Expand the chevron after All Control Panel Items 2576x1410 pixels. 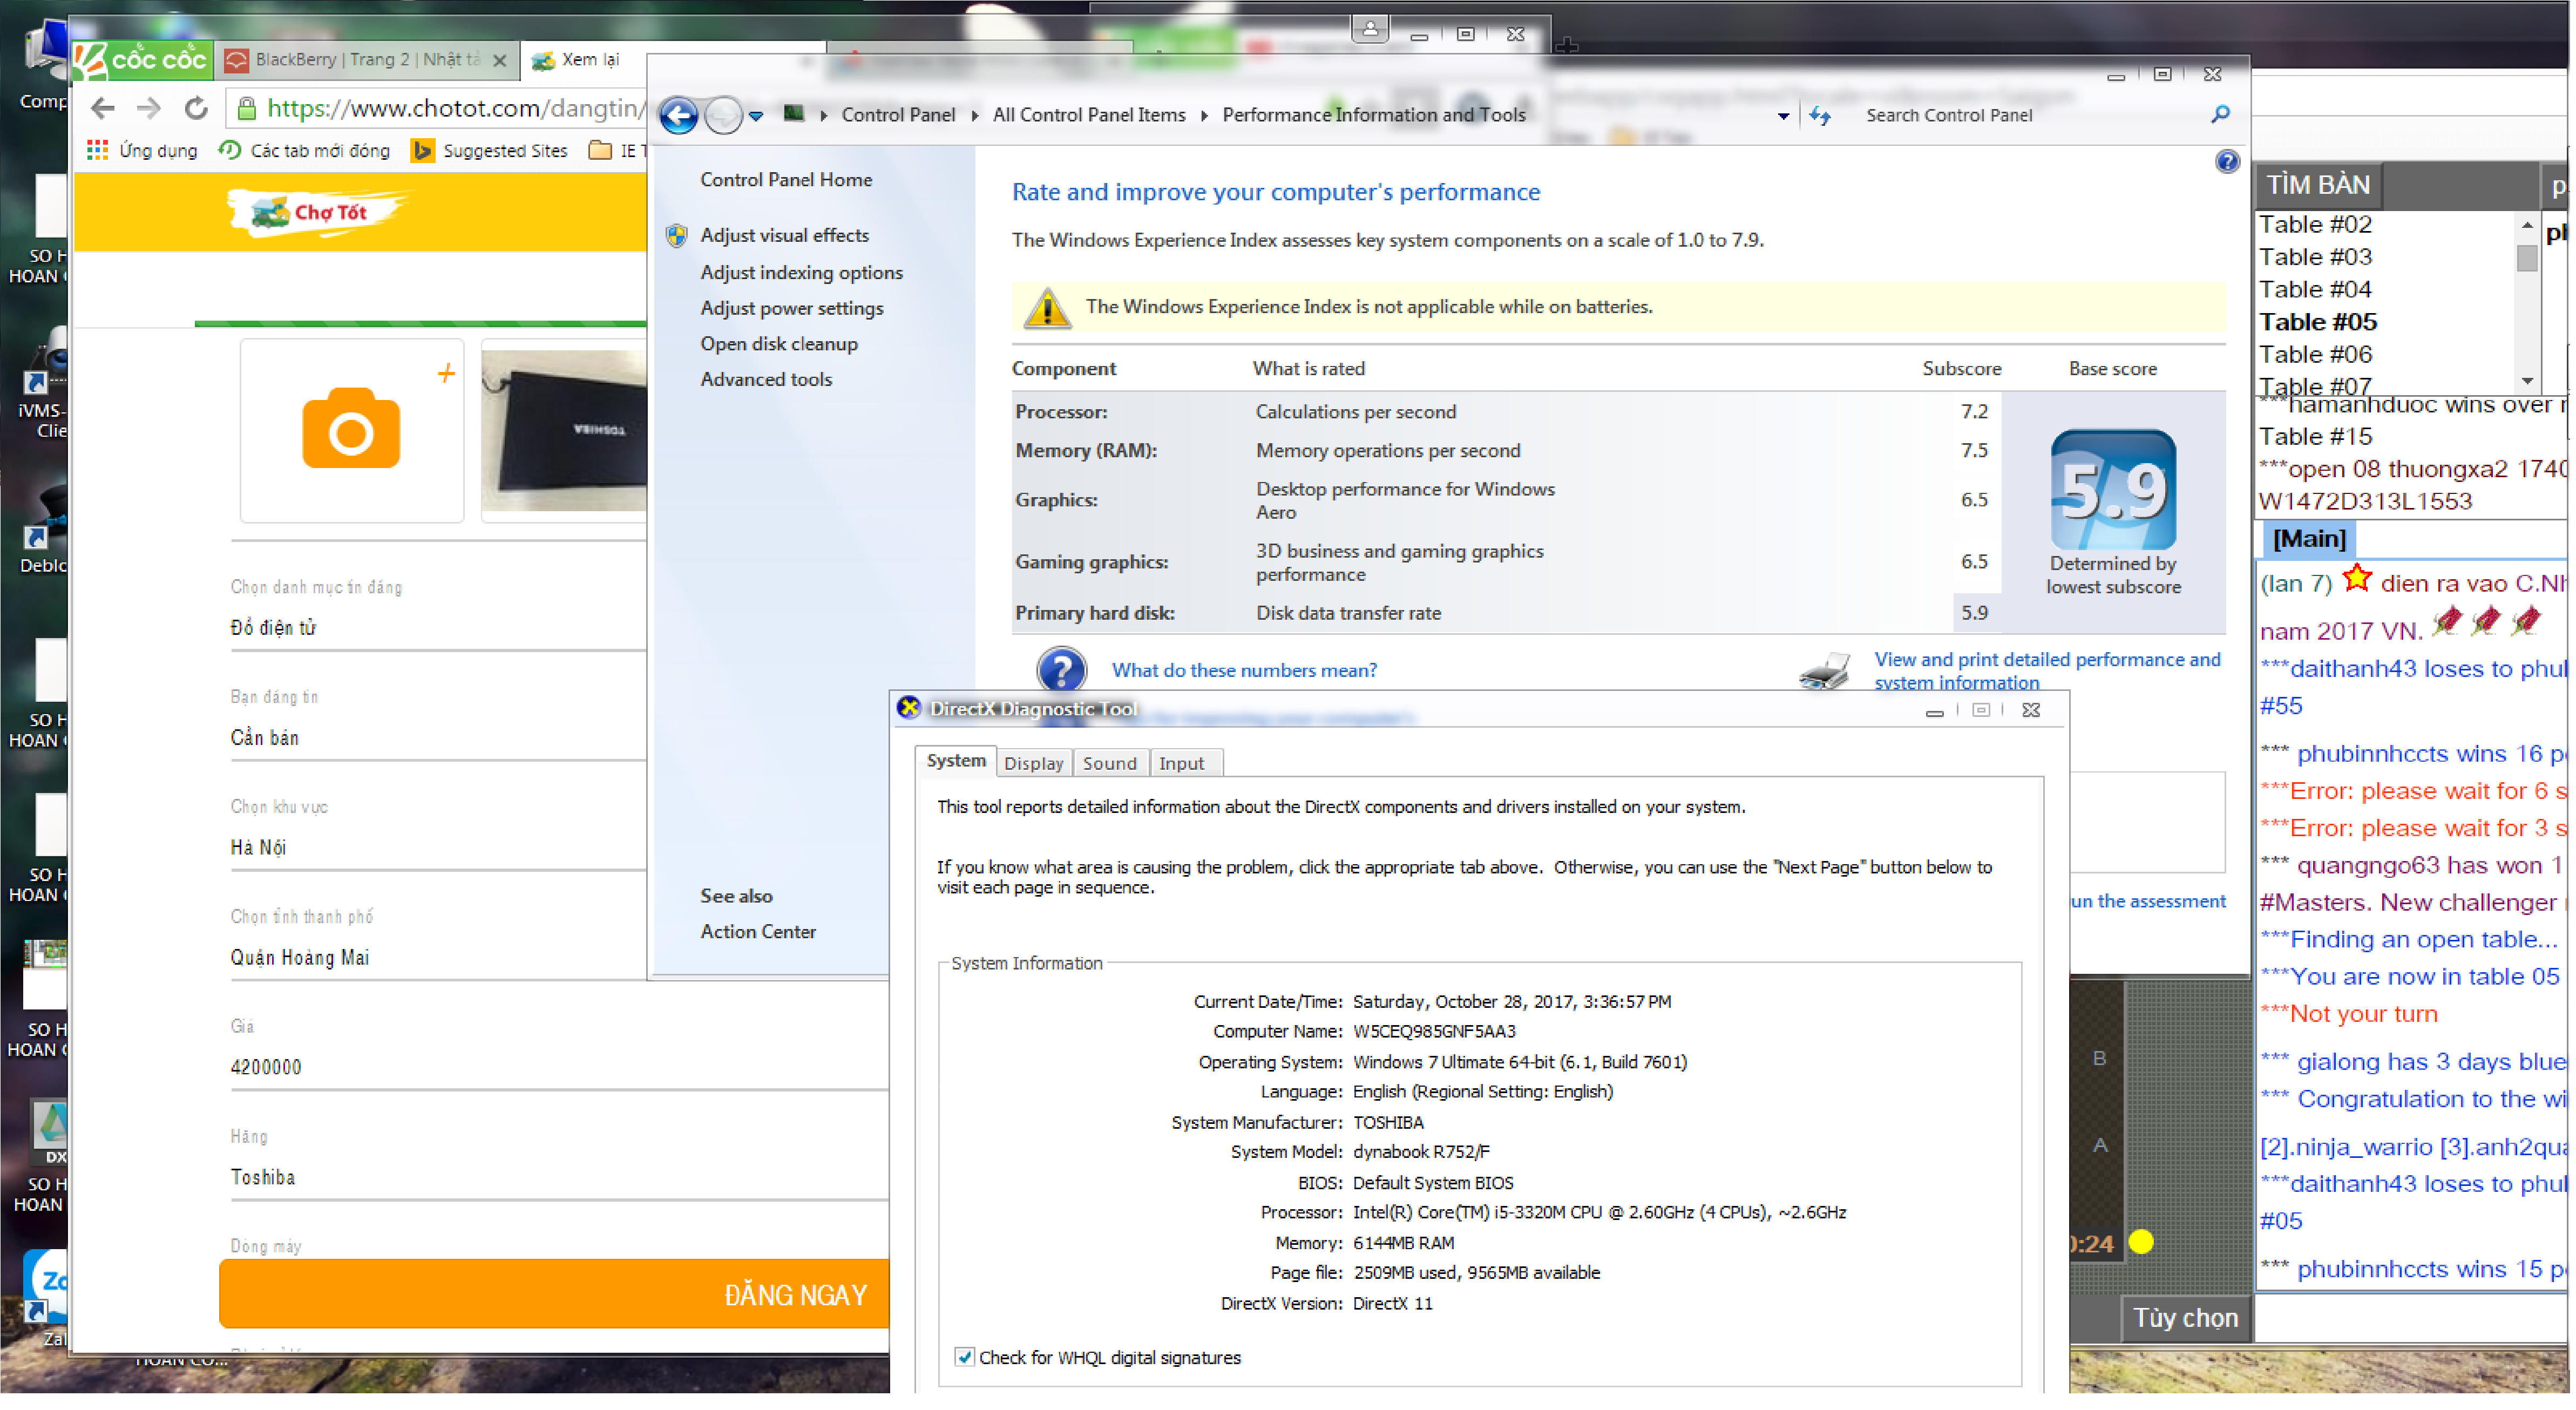(x=1205, y=115)
